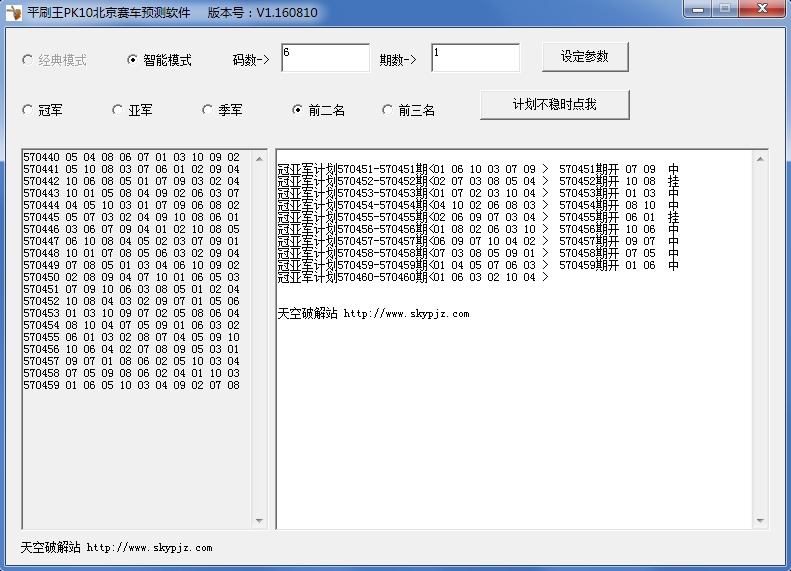
Task: Select draw row 570459 in left list
Action: [131, 385]
